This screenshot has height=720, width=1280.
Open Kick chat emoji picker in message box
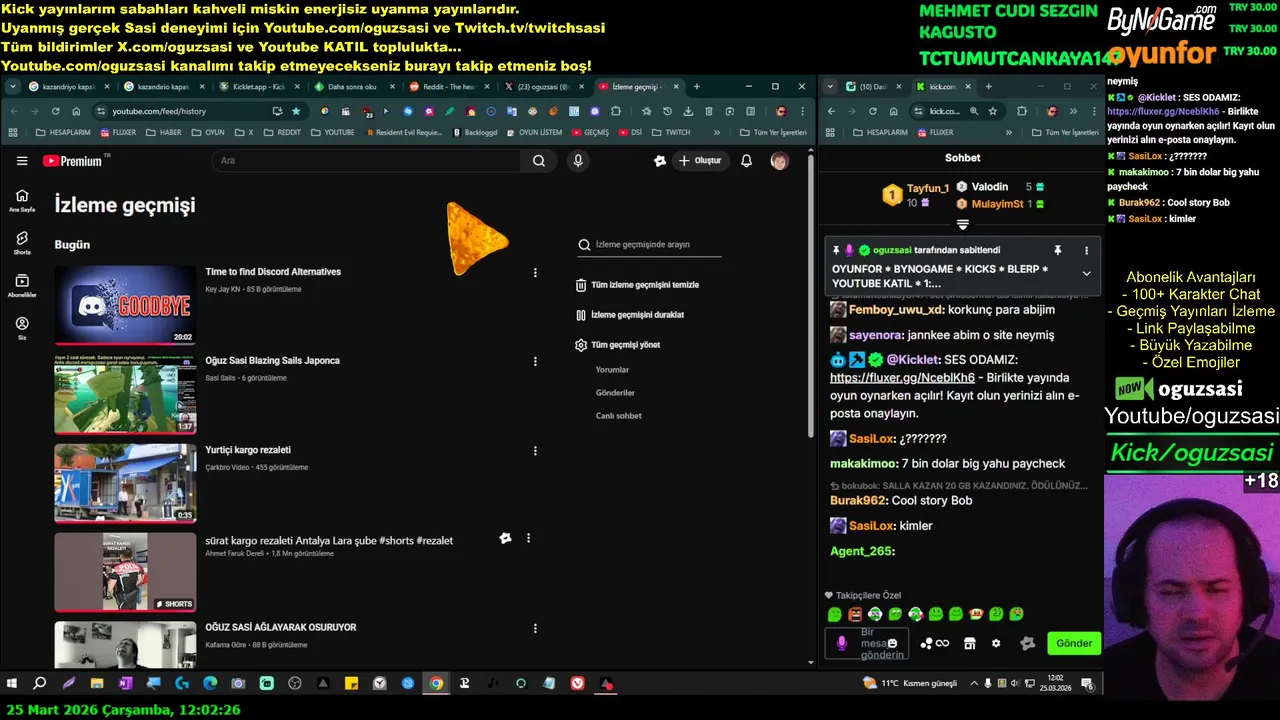892,644
